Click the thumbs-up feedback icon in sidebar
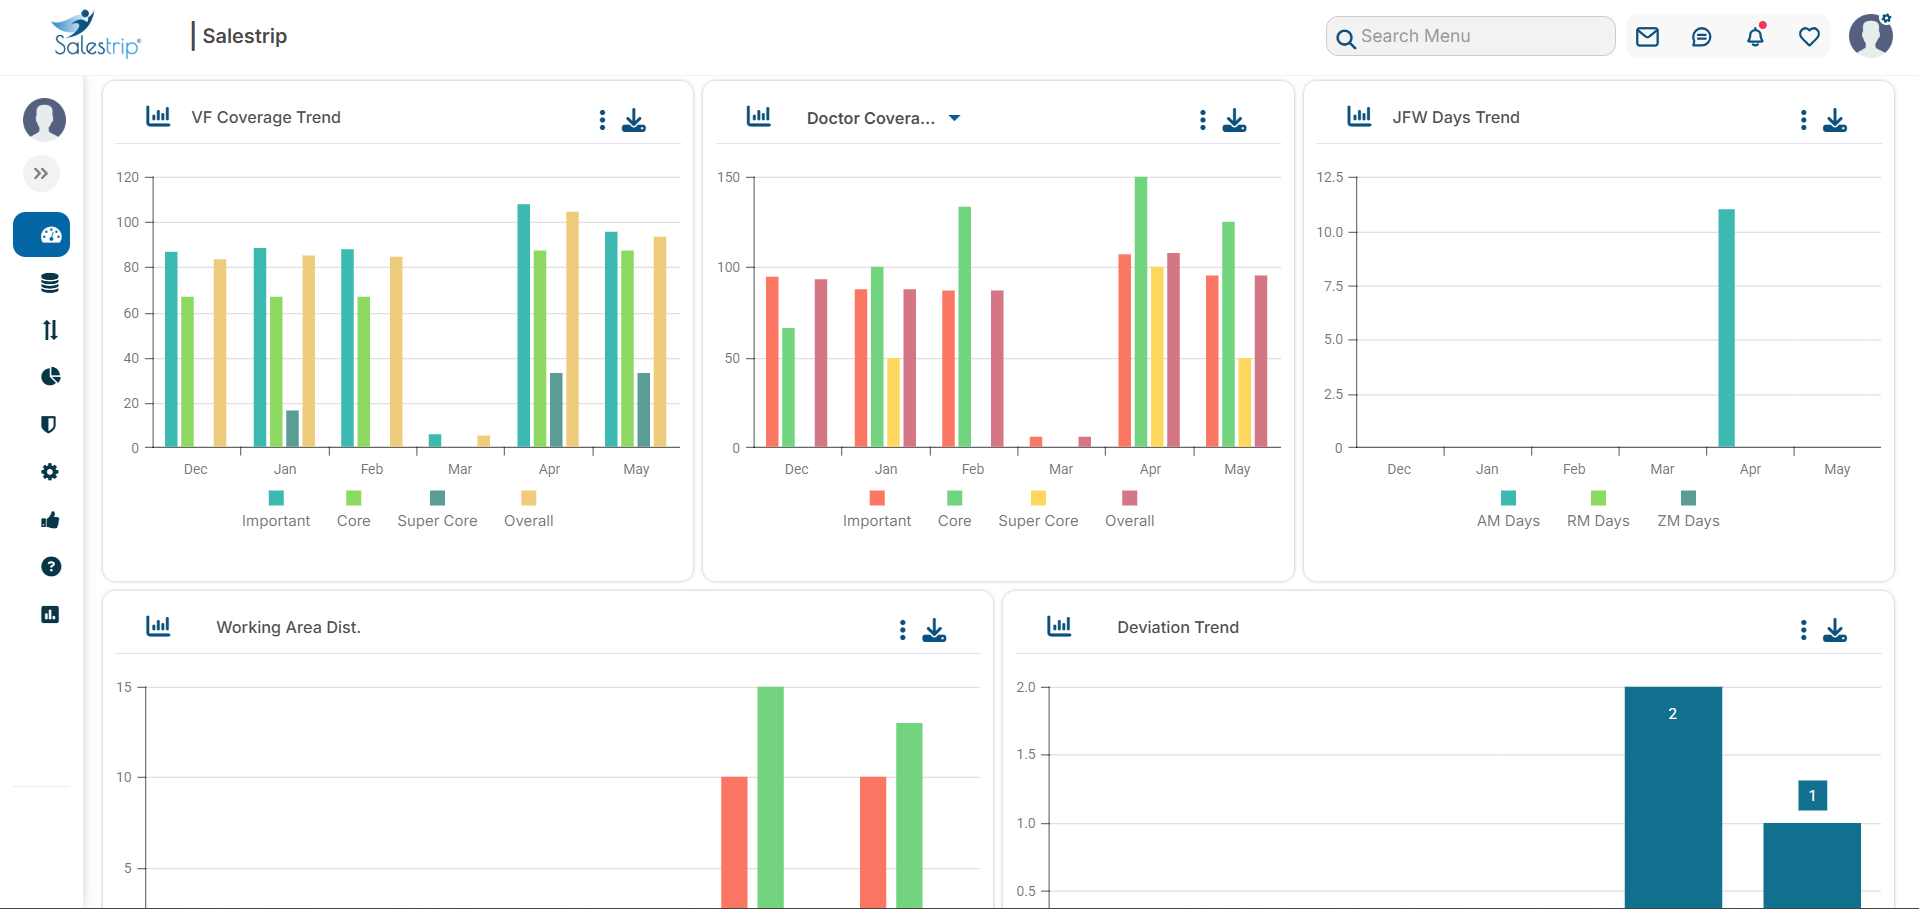Image resolution: width=1919 pixels, height=909 pixels. click(49, 519)
